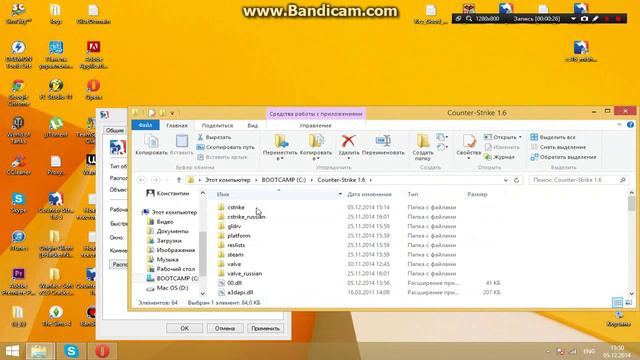The height and width of the screenshot is (360, 640).
Task: Click Обратить выделение in ribbon
Action: click(x=563, y=157)
